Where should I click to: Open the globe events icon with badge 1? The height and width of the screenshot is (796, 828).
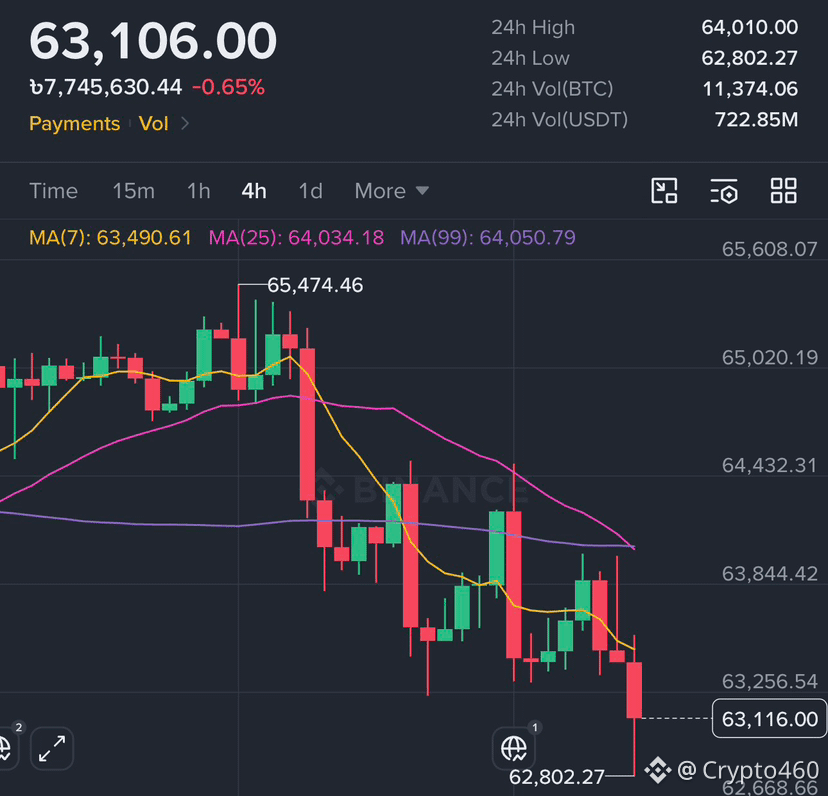click(514, 748)
